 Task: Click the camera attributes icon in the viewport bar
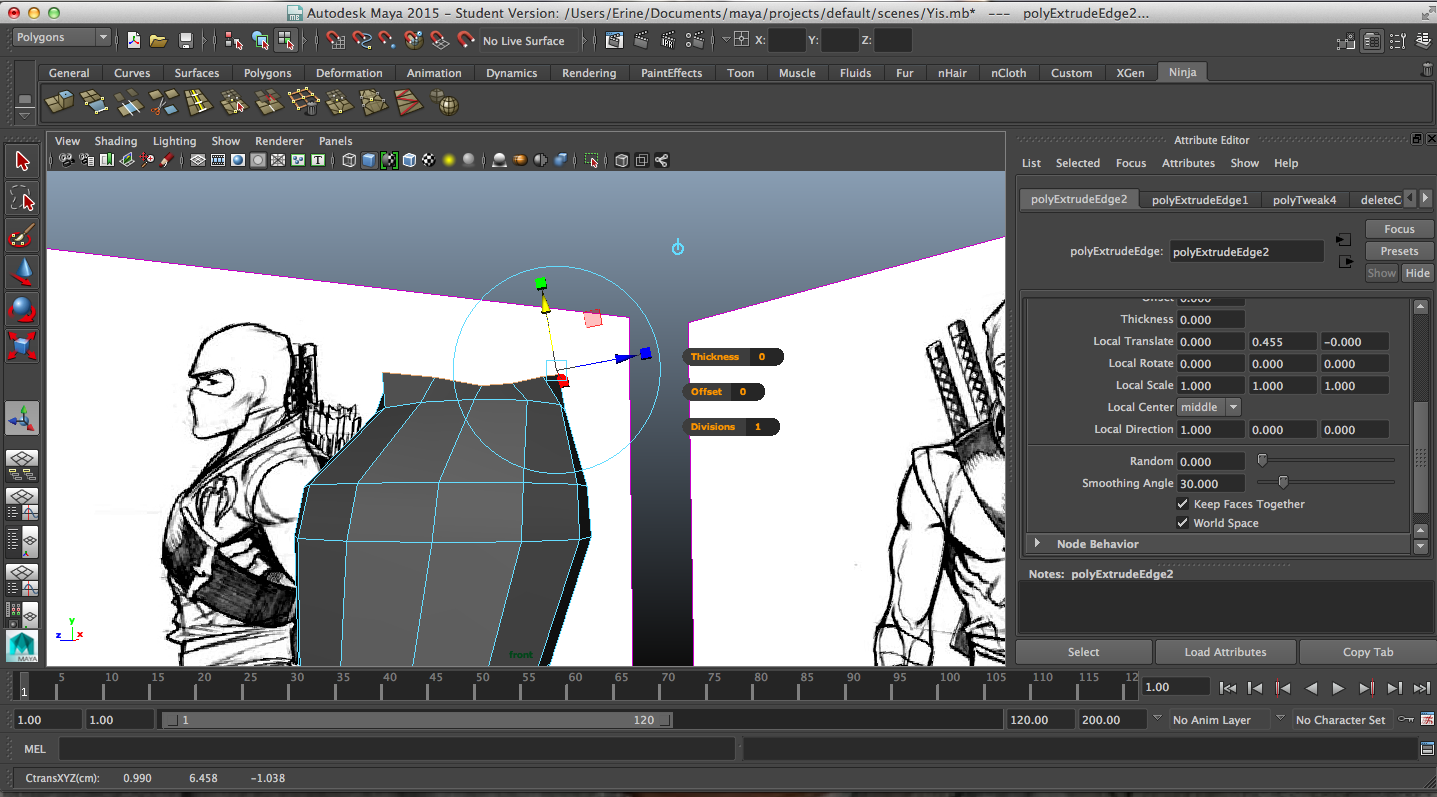85,160
